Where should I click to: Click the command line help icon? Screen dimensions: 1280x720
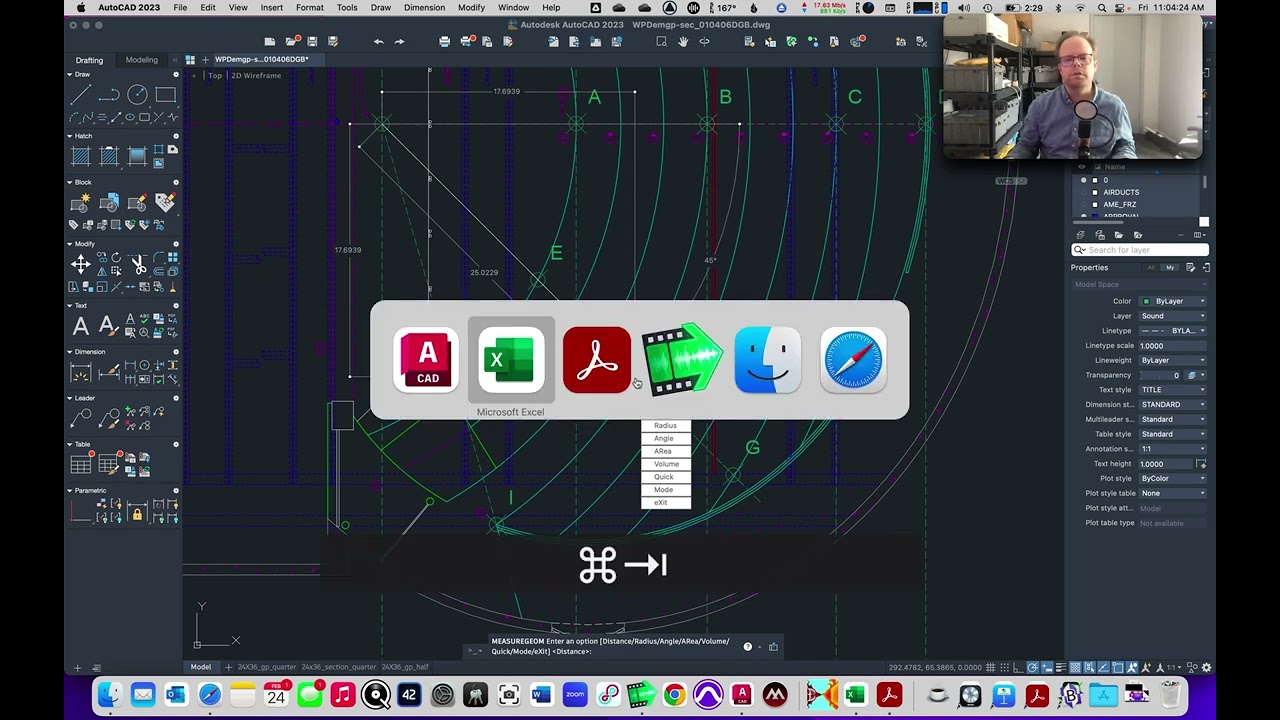click(x=747, y=647)
